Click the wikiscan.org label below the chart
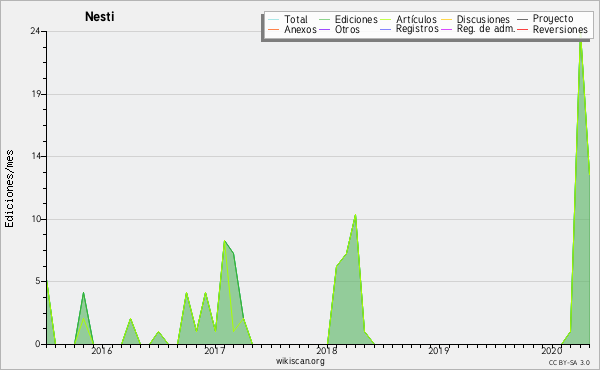 pos(300,360)
